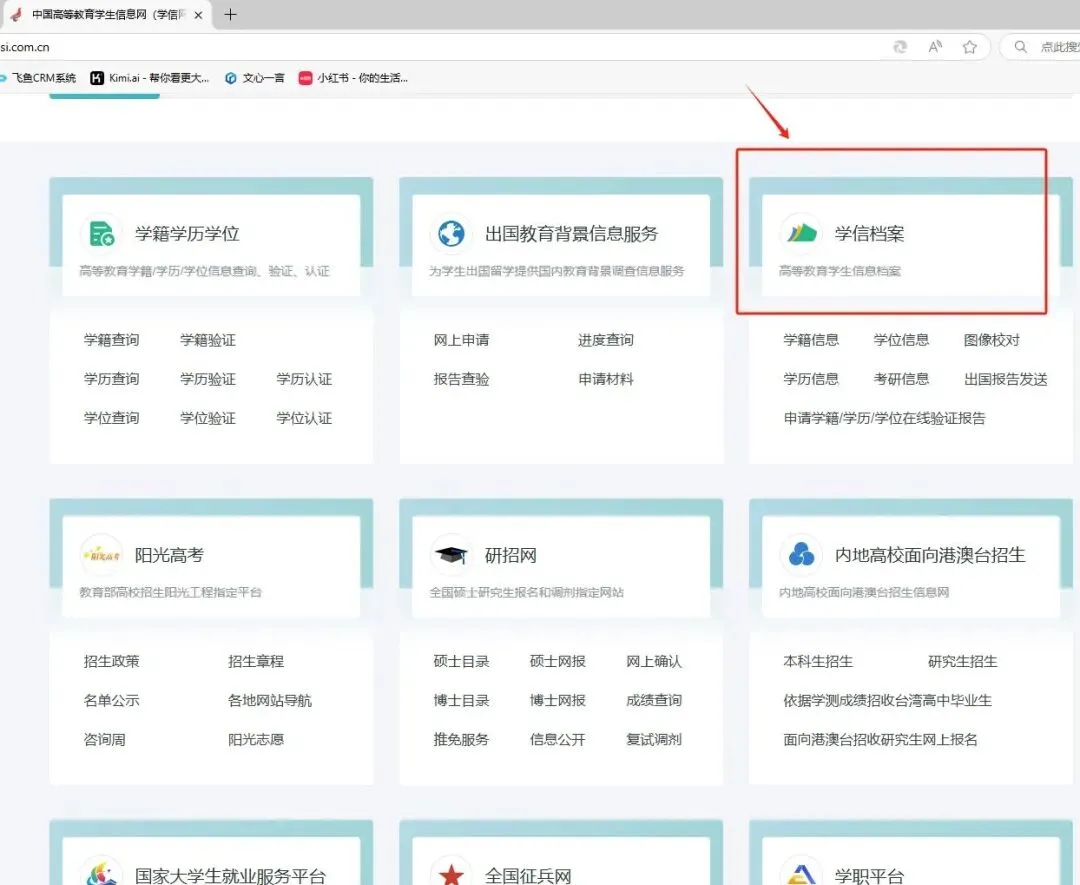
Task: Open the 小红书 bookmark
Action: click(353, 78)
